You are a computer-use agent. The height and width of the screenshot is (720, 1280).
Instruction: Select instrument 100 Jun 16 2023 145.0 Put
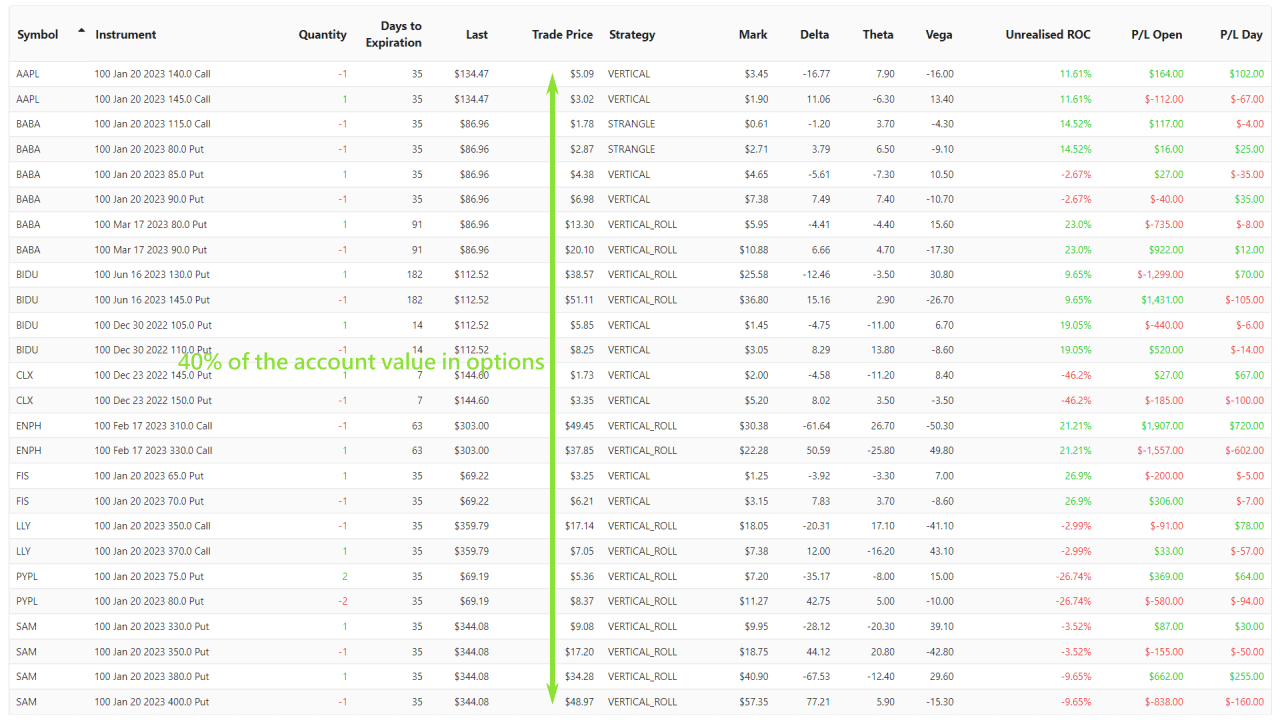[x=153, y=300]
